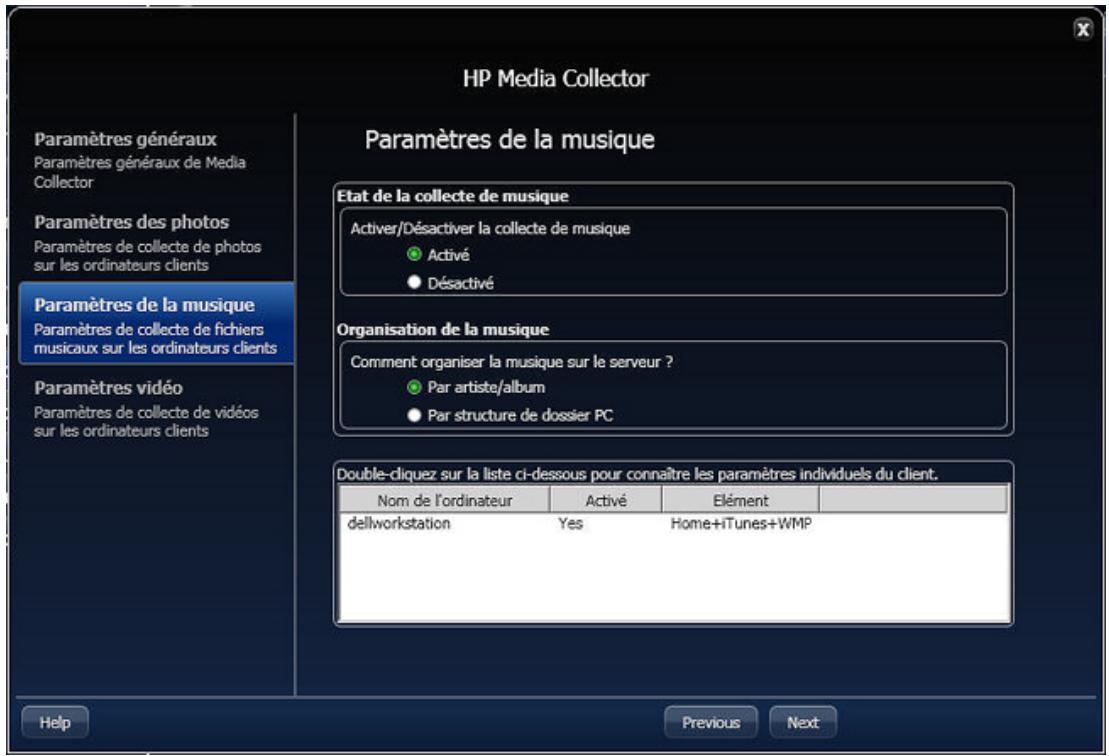
Task: Choose Par structure de dossier PC option
Action: [x=414, y=415]
